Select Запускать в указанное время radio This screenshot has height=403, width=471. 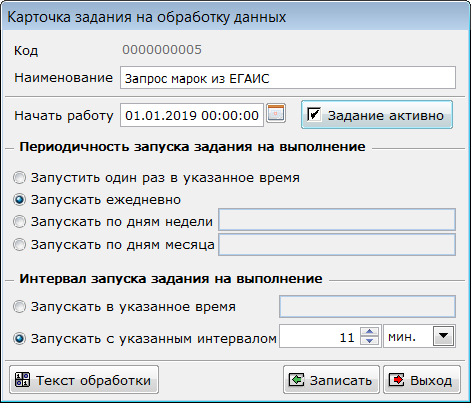coord(19,306)
